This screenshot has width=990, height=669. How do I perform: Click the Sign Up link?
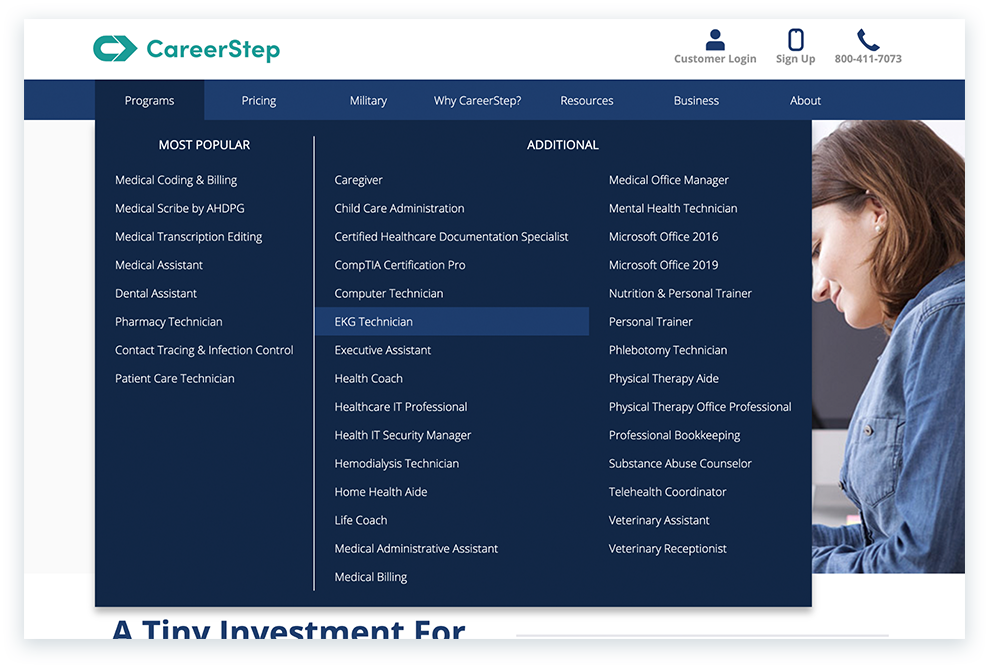click(795, 58)
